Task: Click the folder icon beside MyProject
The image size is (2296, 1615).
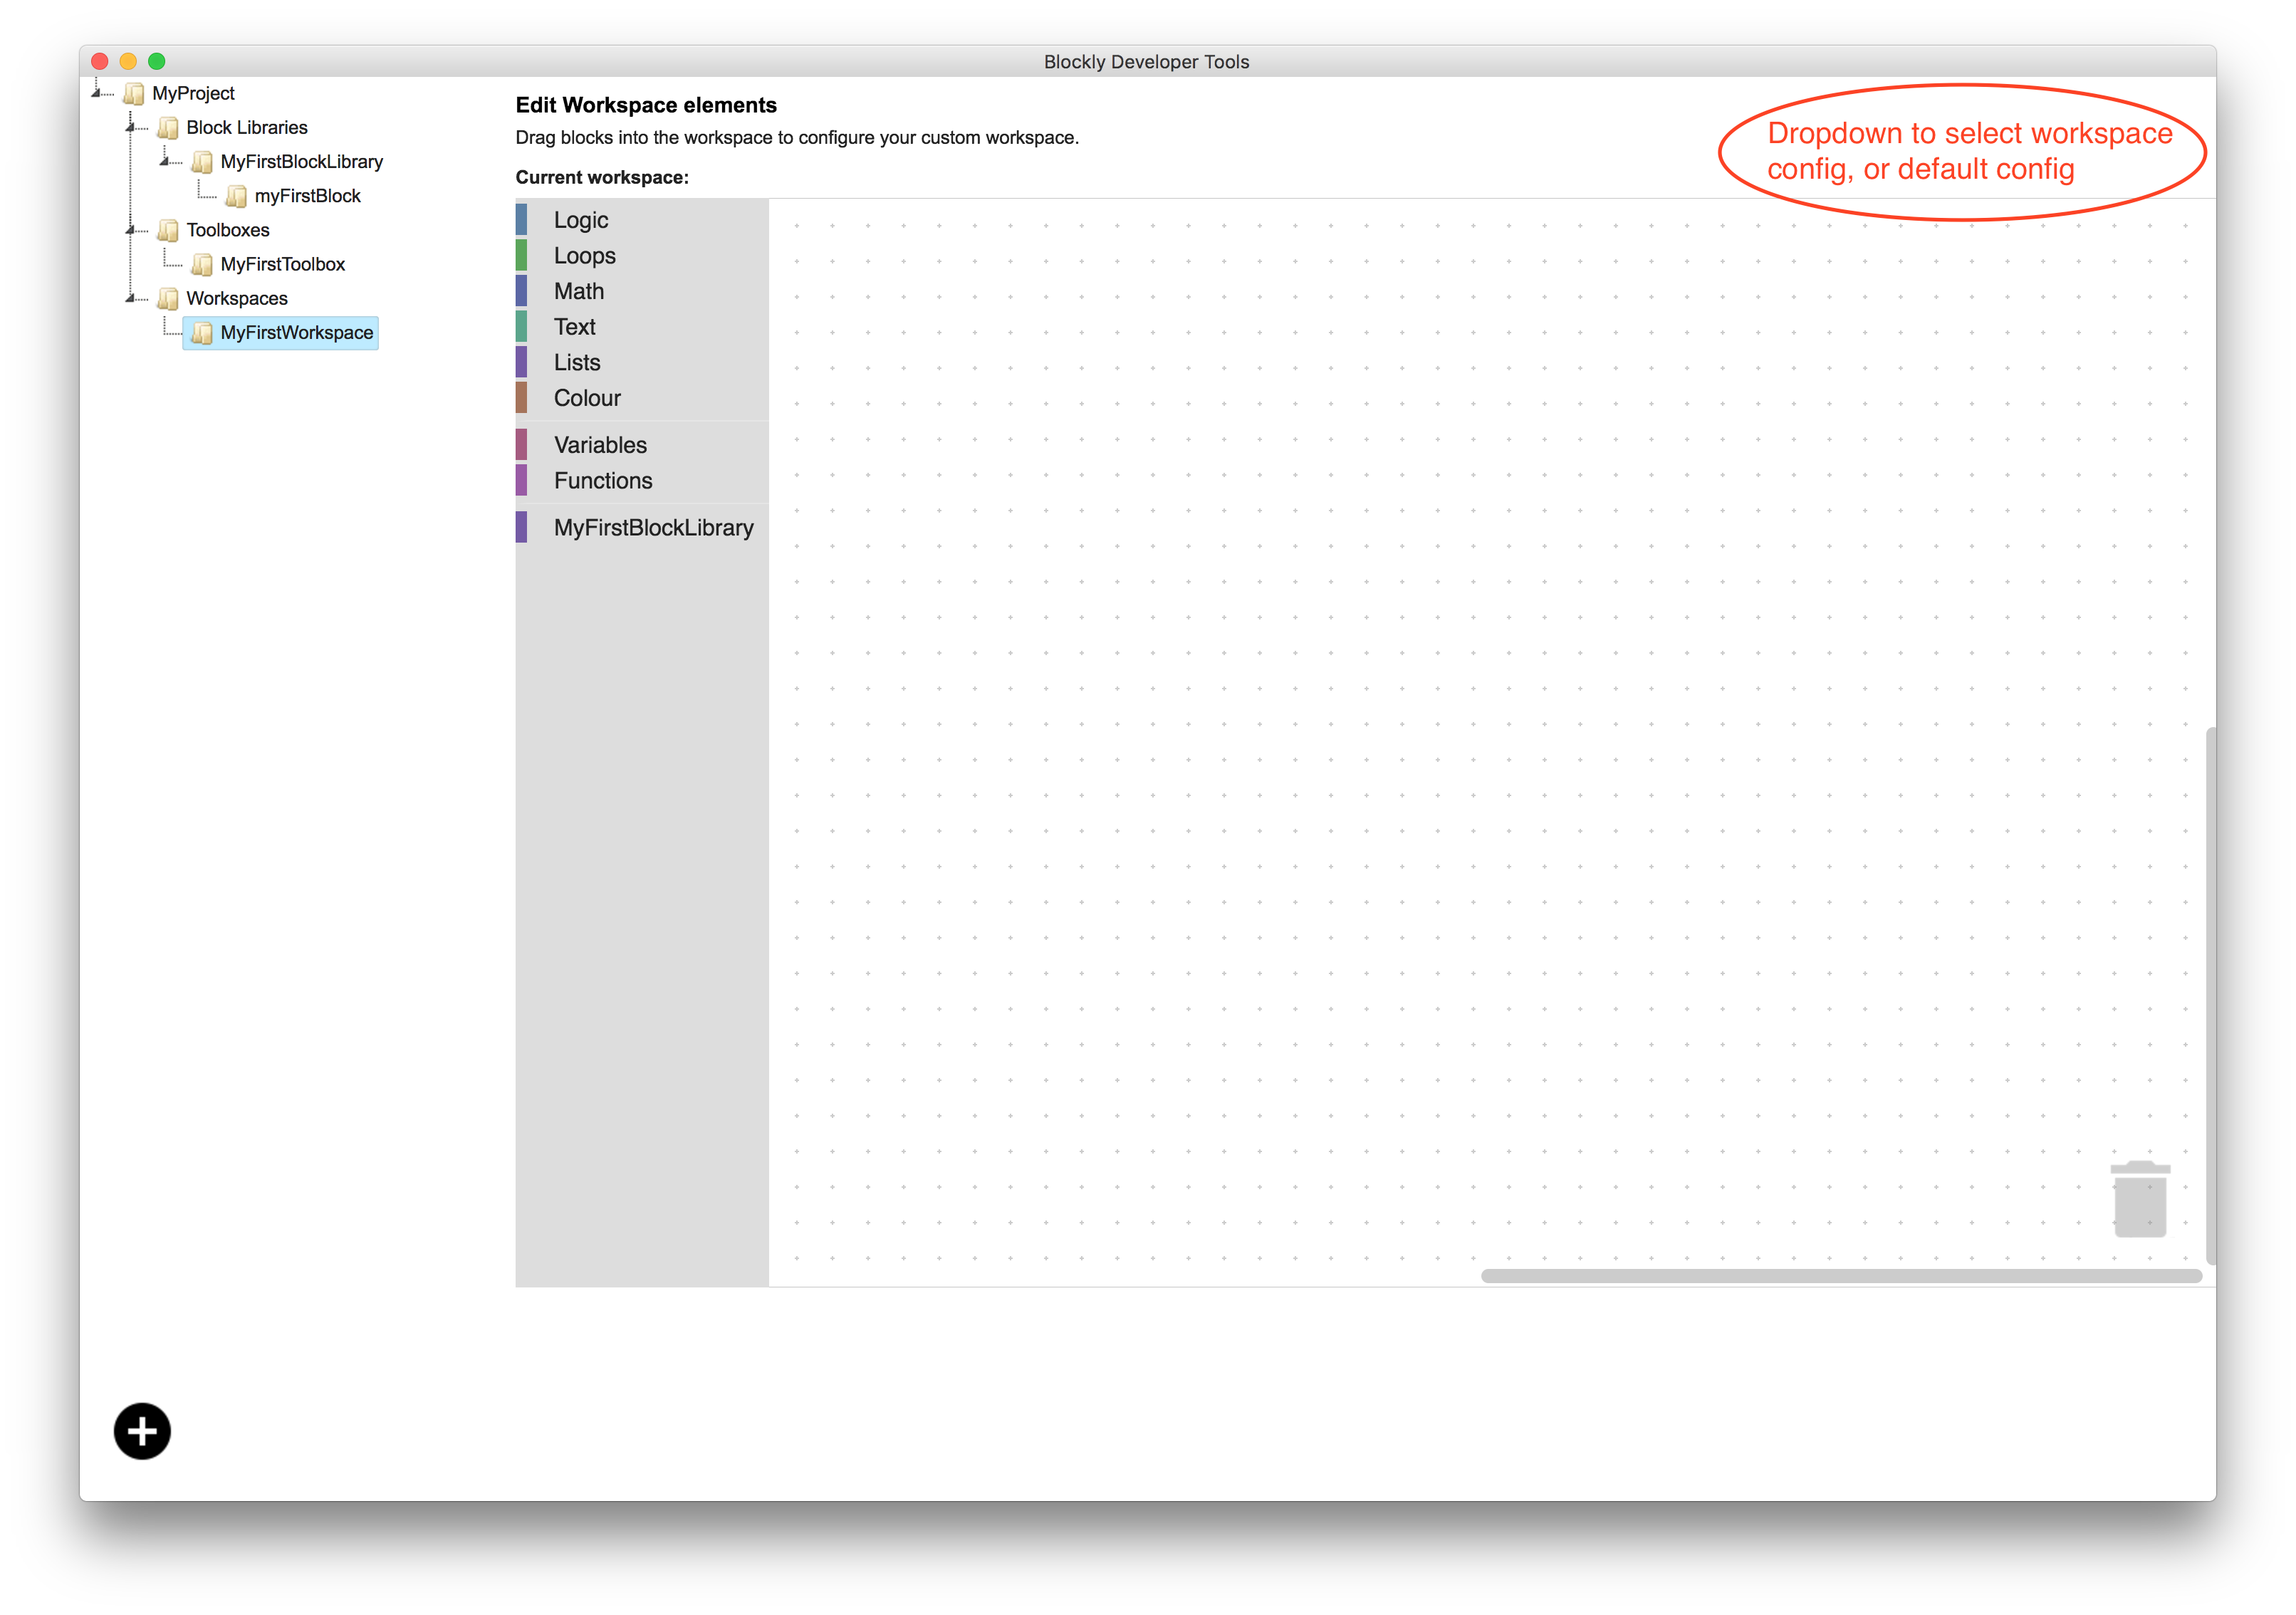Action: coord(133,93)
